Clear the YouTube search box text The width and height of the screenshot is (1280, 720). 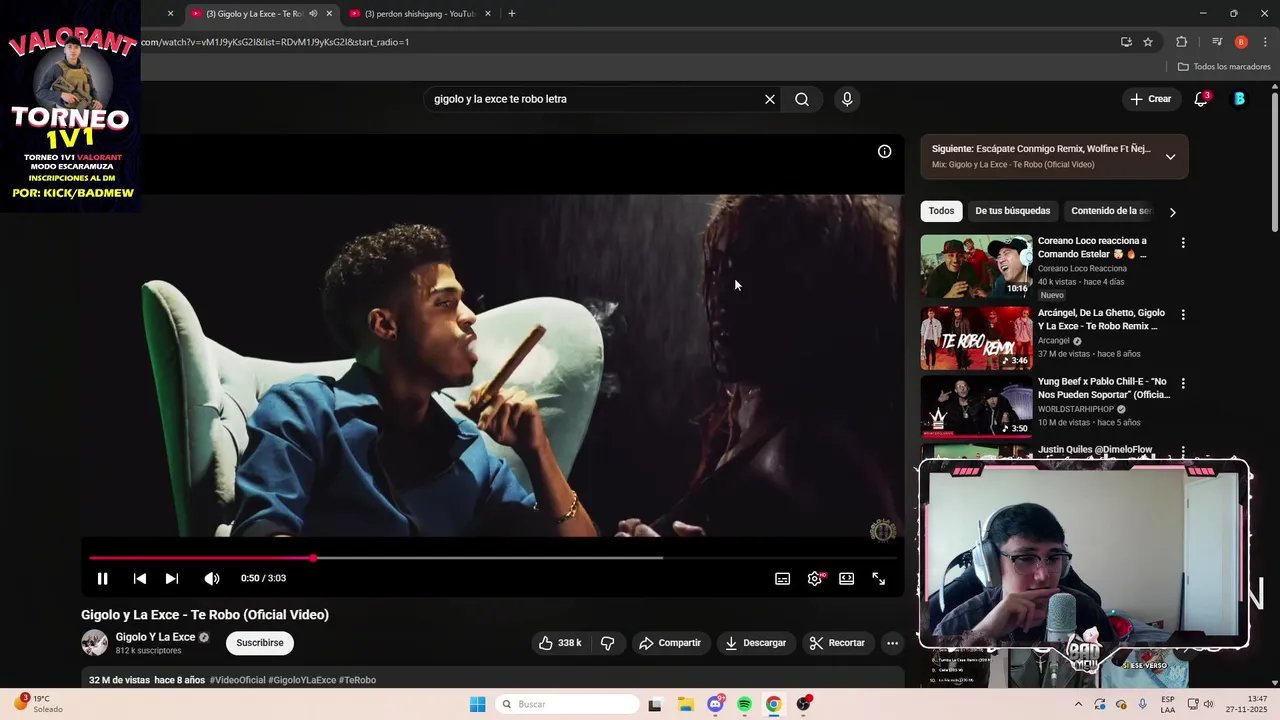click(770, 99)
